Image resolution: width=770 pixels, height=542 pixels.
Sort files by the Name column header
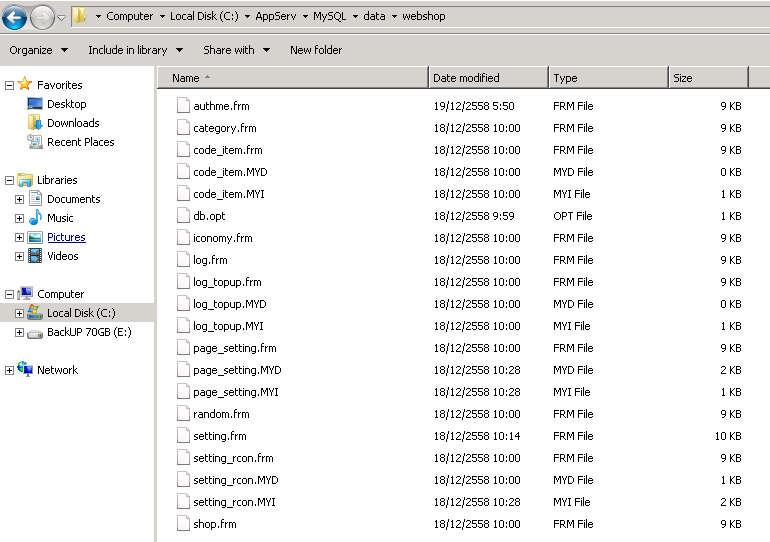click(x=293, y=78)
